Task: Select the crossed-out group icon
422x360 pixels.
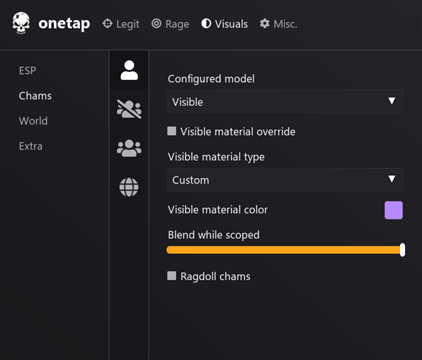Action: pos(129,109)
